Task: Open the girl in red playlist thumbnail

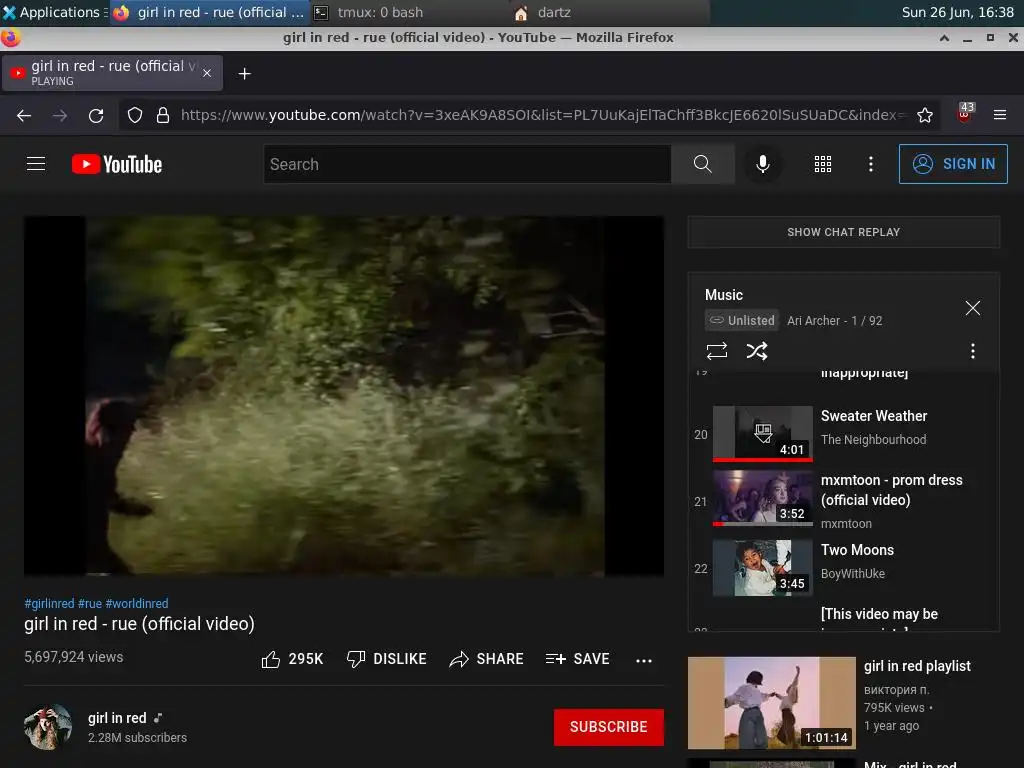Action: pyautogui.click(x=771, y=703)
